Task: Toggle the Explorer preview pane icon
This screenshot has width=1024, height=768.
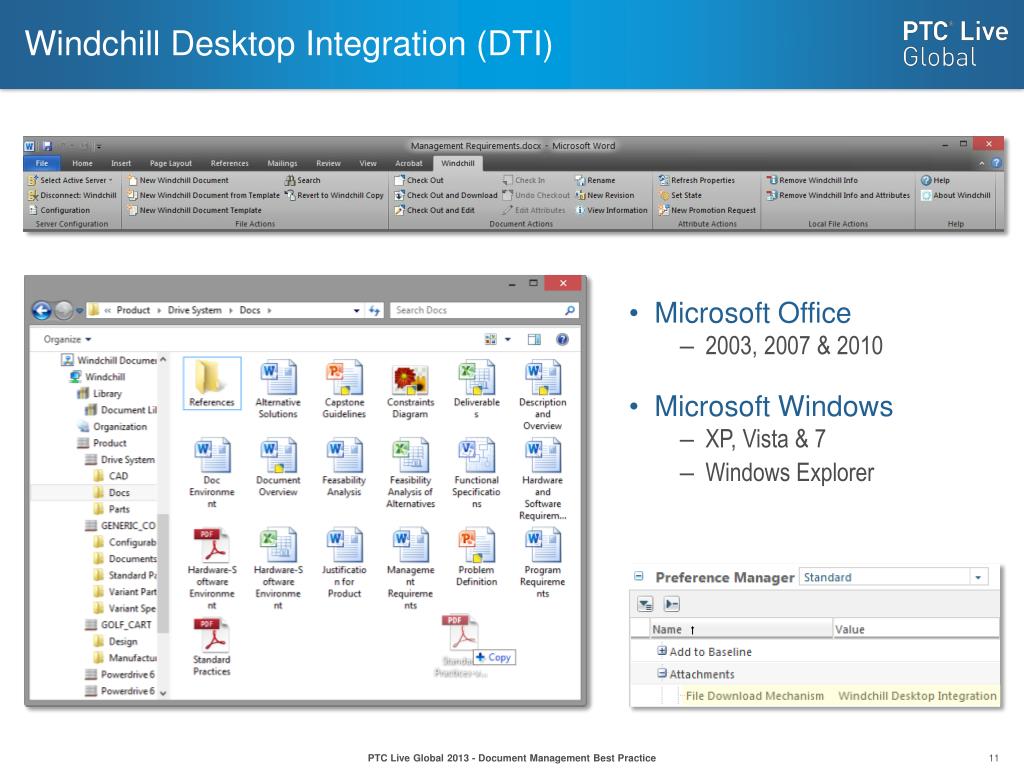Action: [534, 339]
